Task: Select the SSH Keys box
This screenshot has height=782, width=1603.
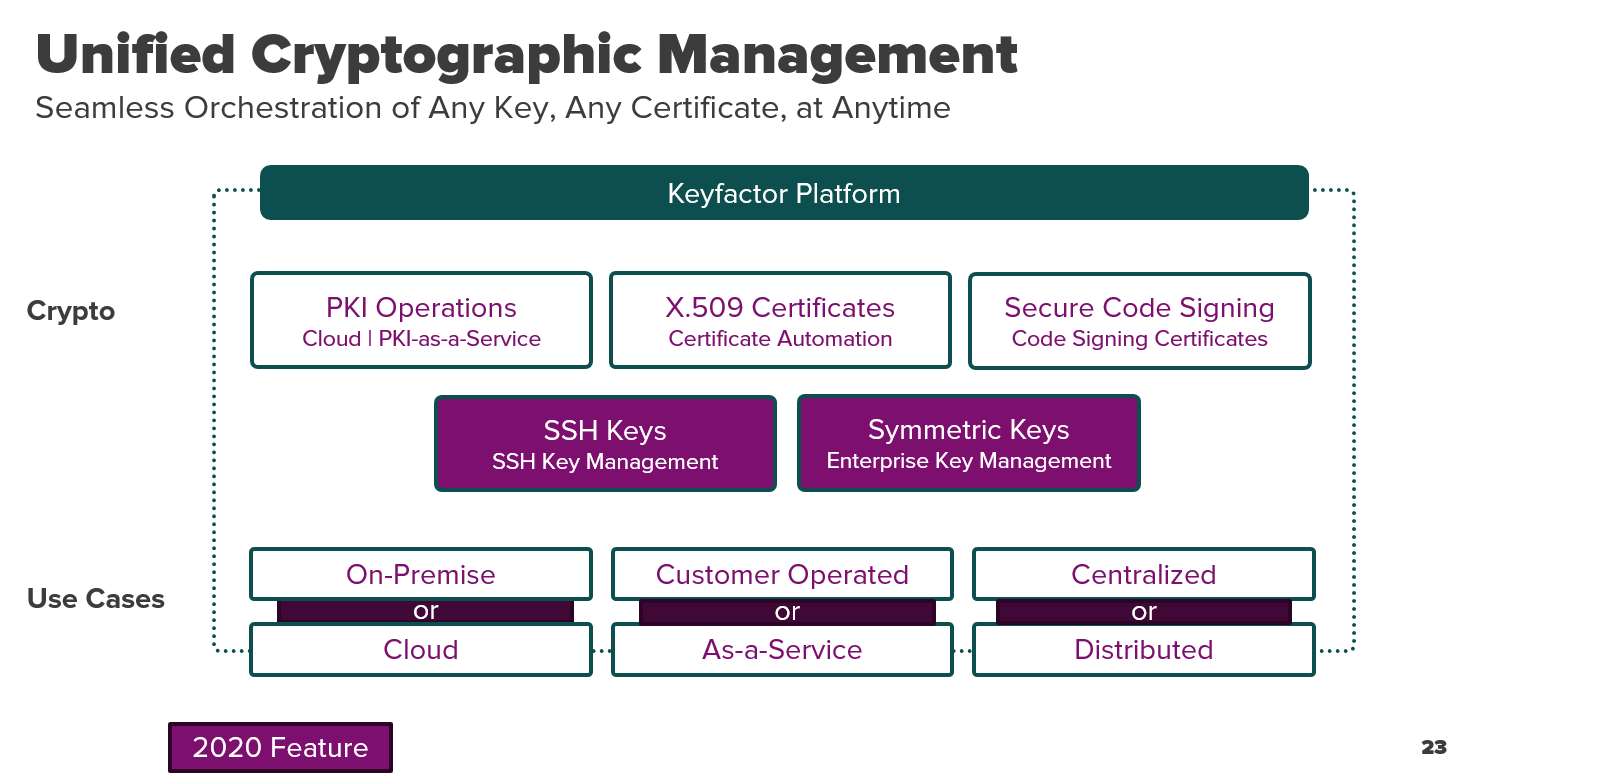Action: 605,443
